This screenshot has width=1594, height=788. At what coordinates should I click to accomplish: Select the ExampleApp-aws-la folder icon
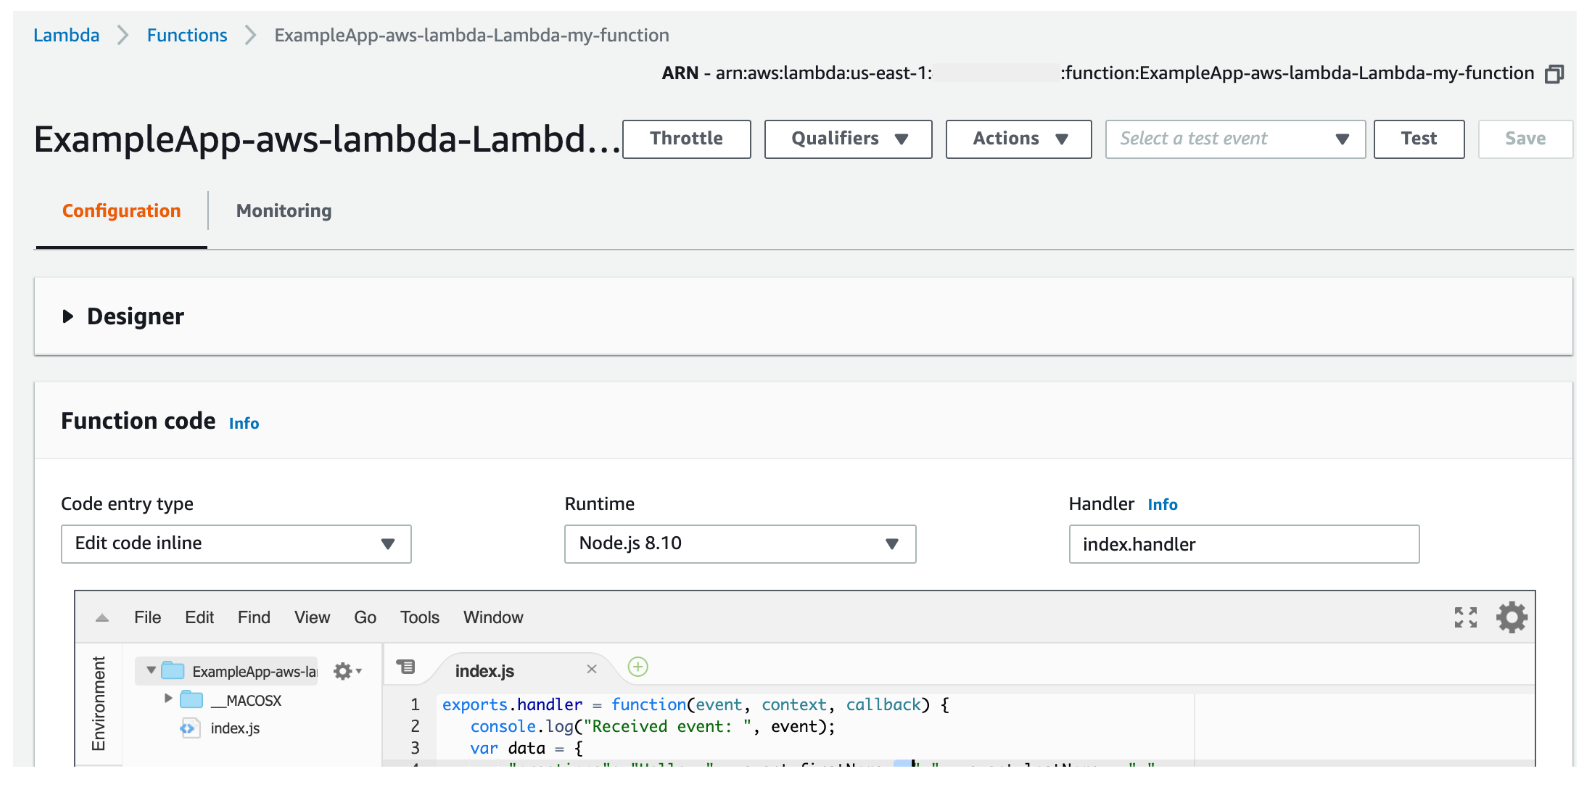(173, 670)
